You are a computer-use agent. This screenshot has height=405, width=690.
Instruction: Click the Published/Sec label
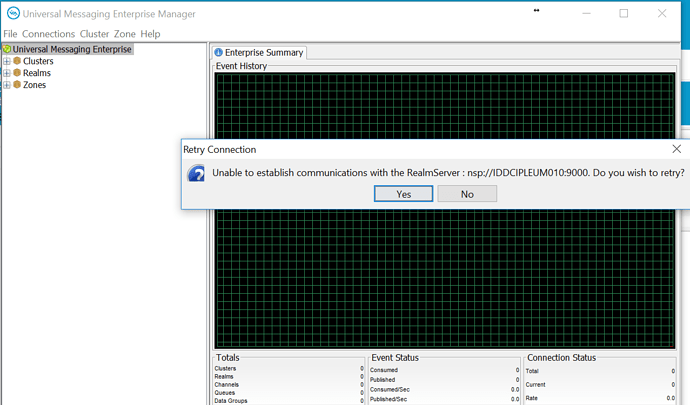(388, 399)
